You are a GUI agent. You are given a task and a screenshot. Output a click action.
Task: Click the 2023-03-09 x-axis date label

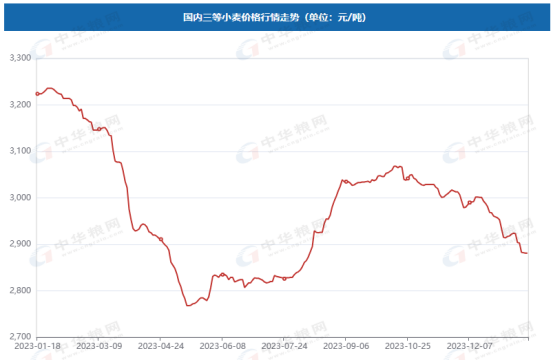(x=99, y=346)
